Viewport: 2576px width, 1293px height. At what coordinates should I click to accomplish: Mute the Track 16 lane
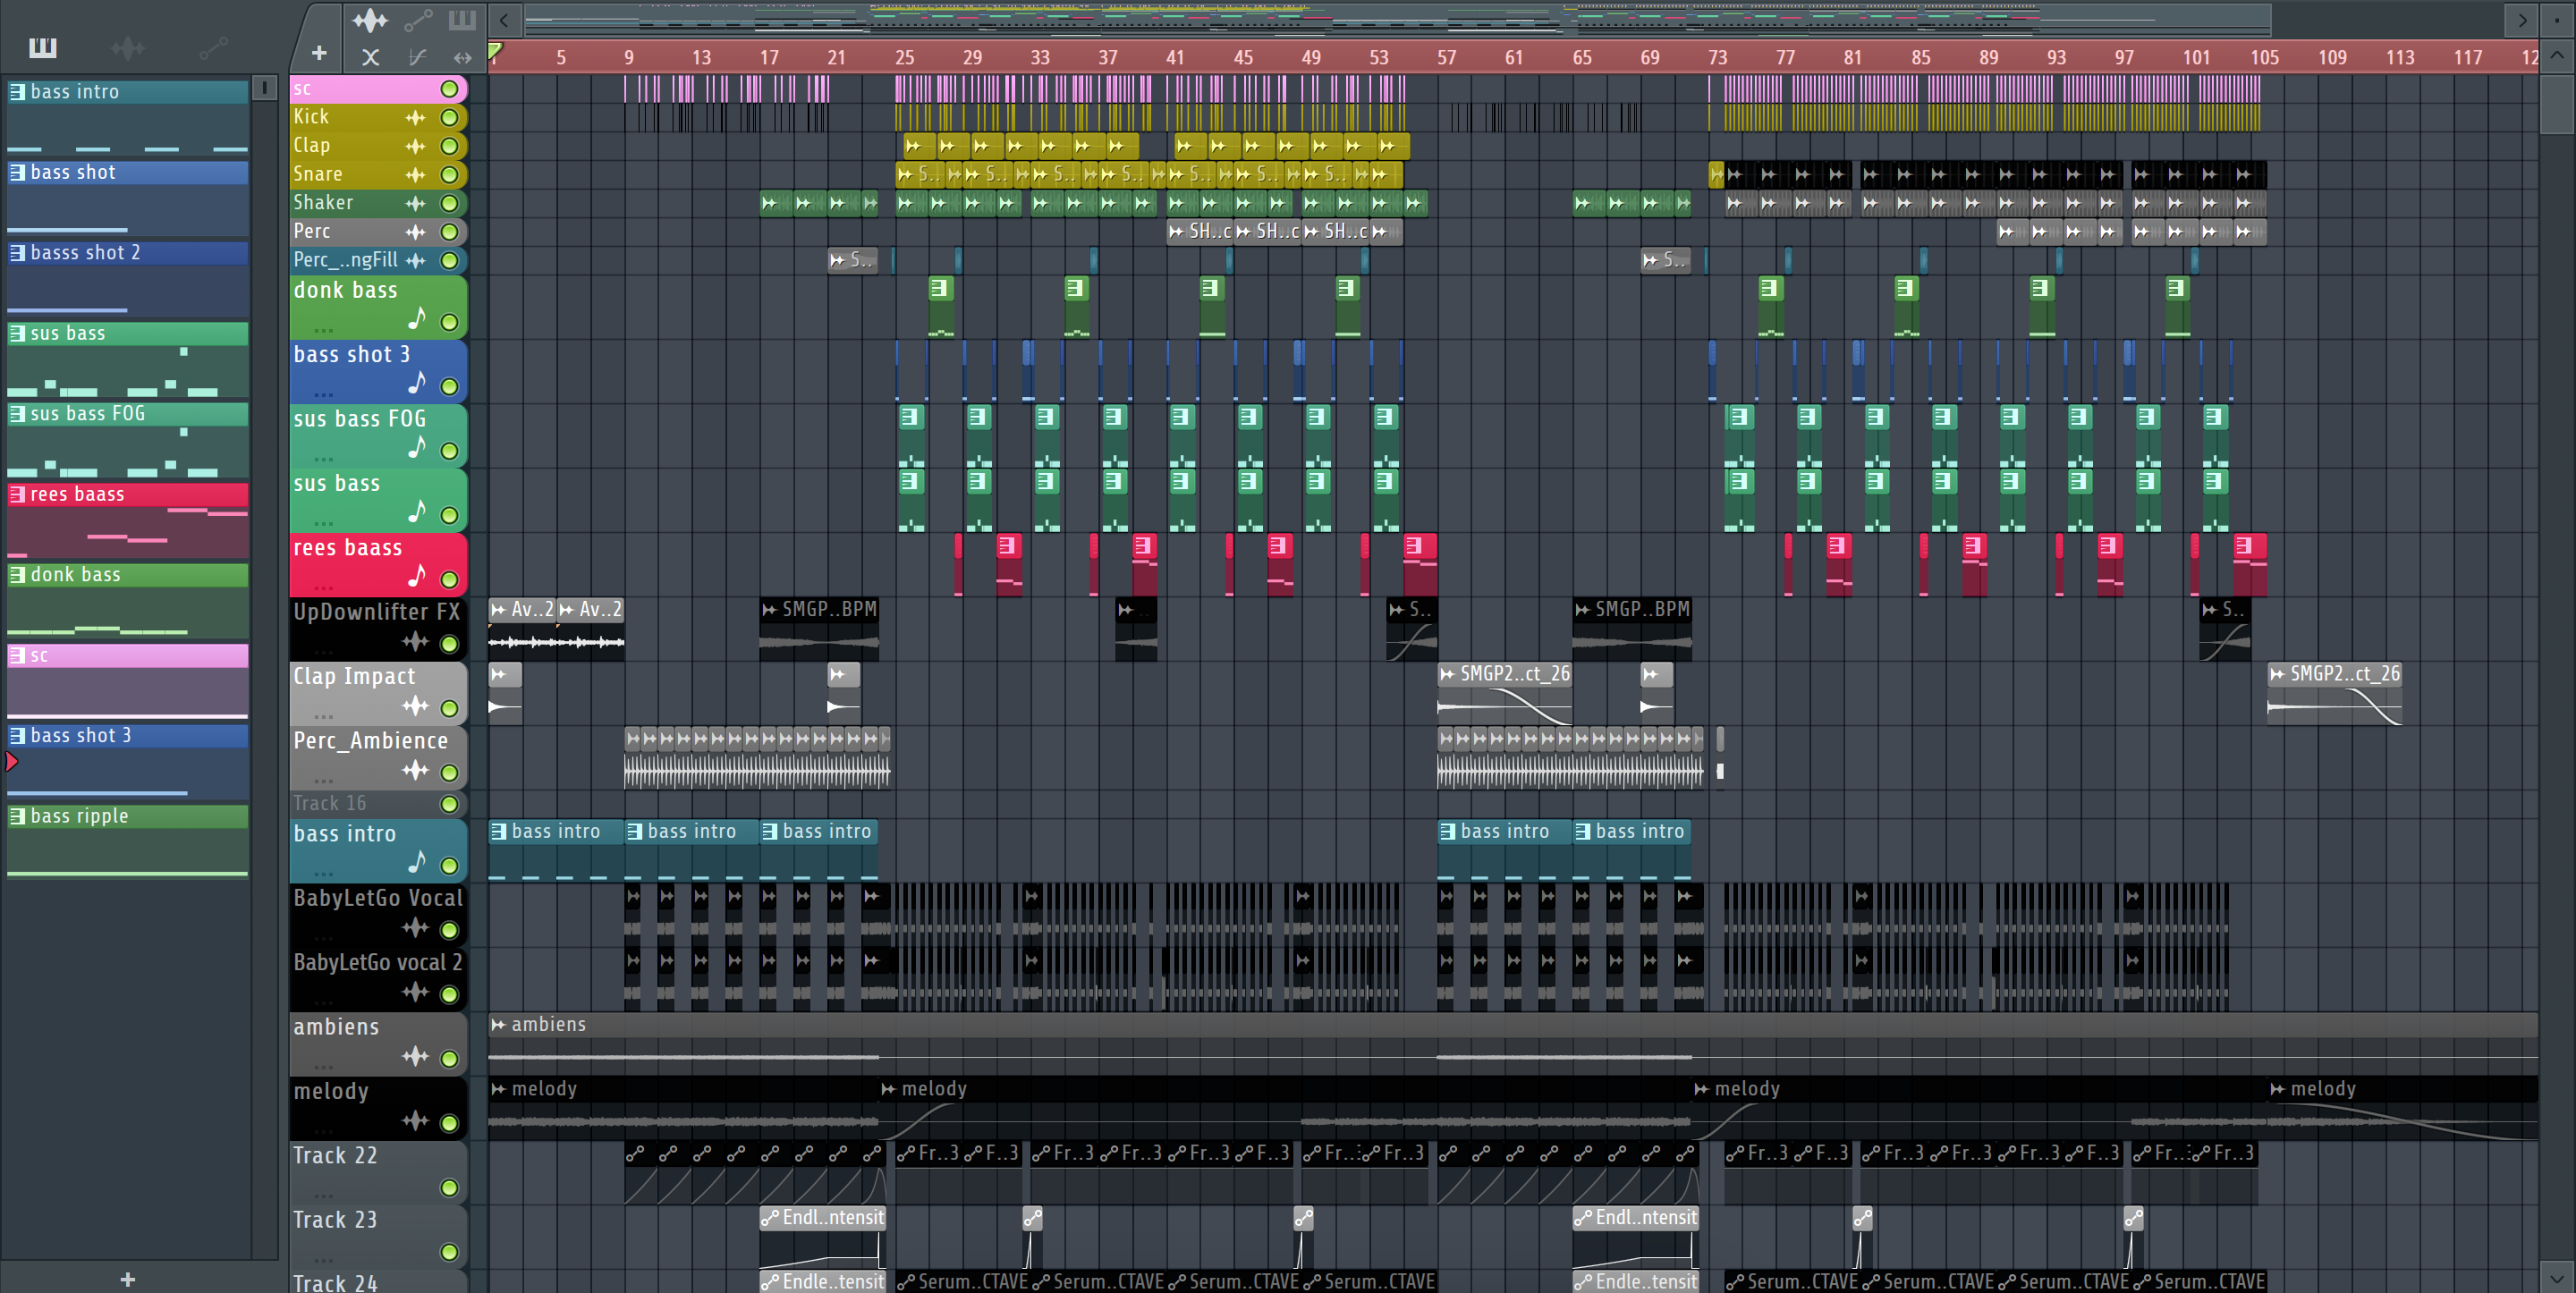pyautogui.click(x=450, y=804)
